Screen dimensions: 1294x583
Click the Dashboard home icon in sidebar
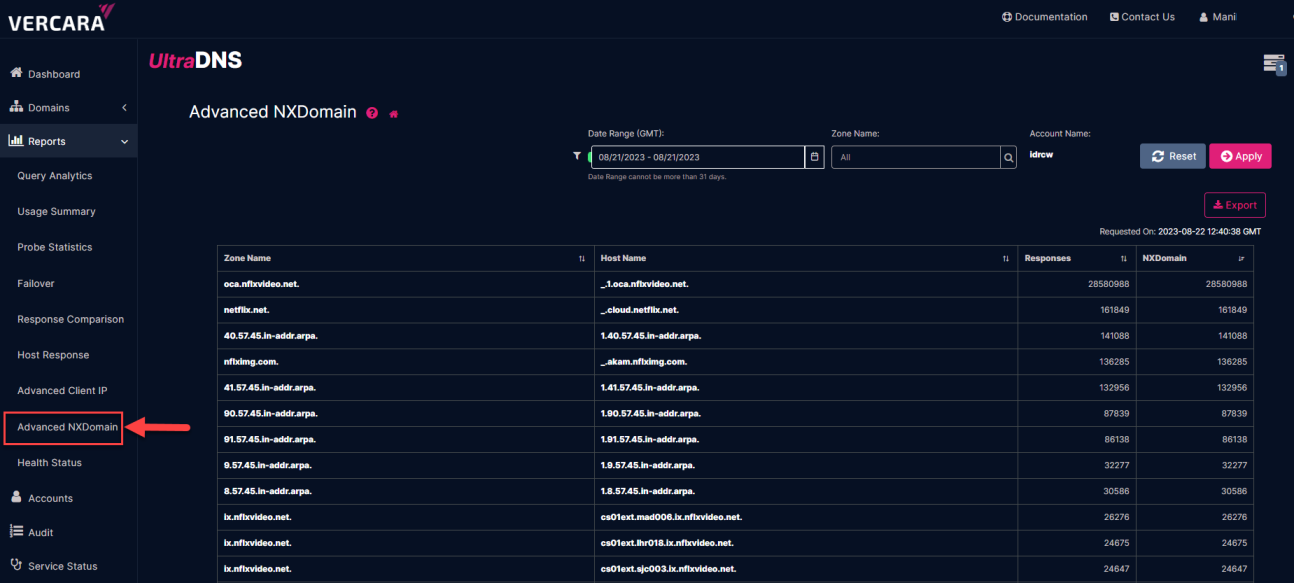pyautogui.click(x=16, y=74)
